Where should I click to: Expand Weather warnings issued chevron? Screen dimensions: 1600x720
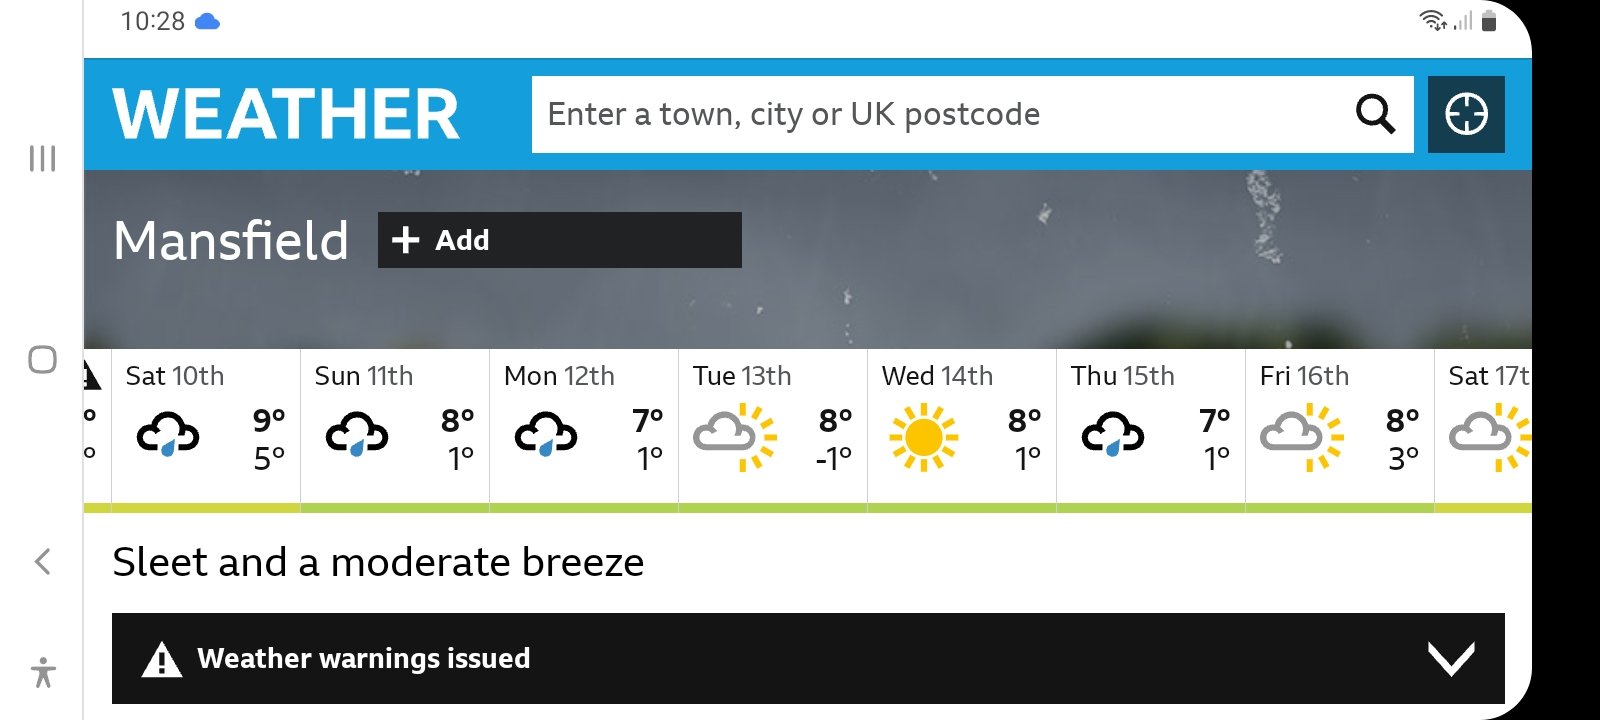[1451, 658]
